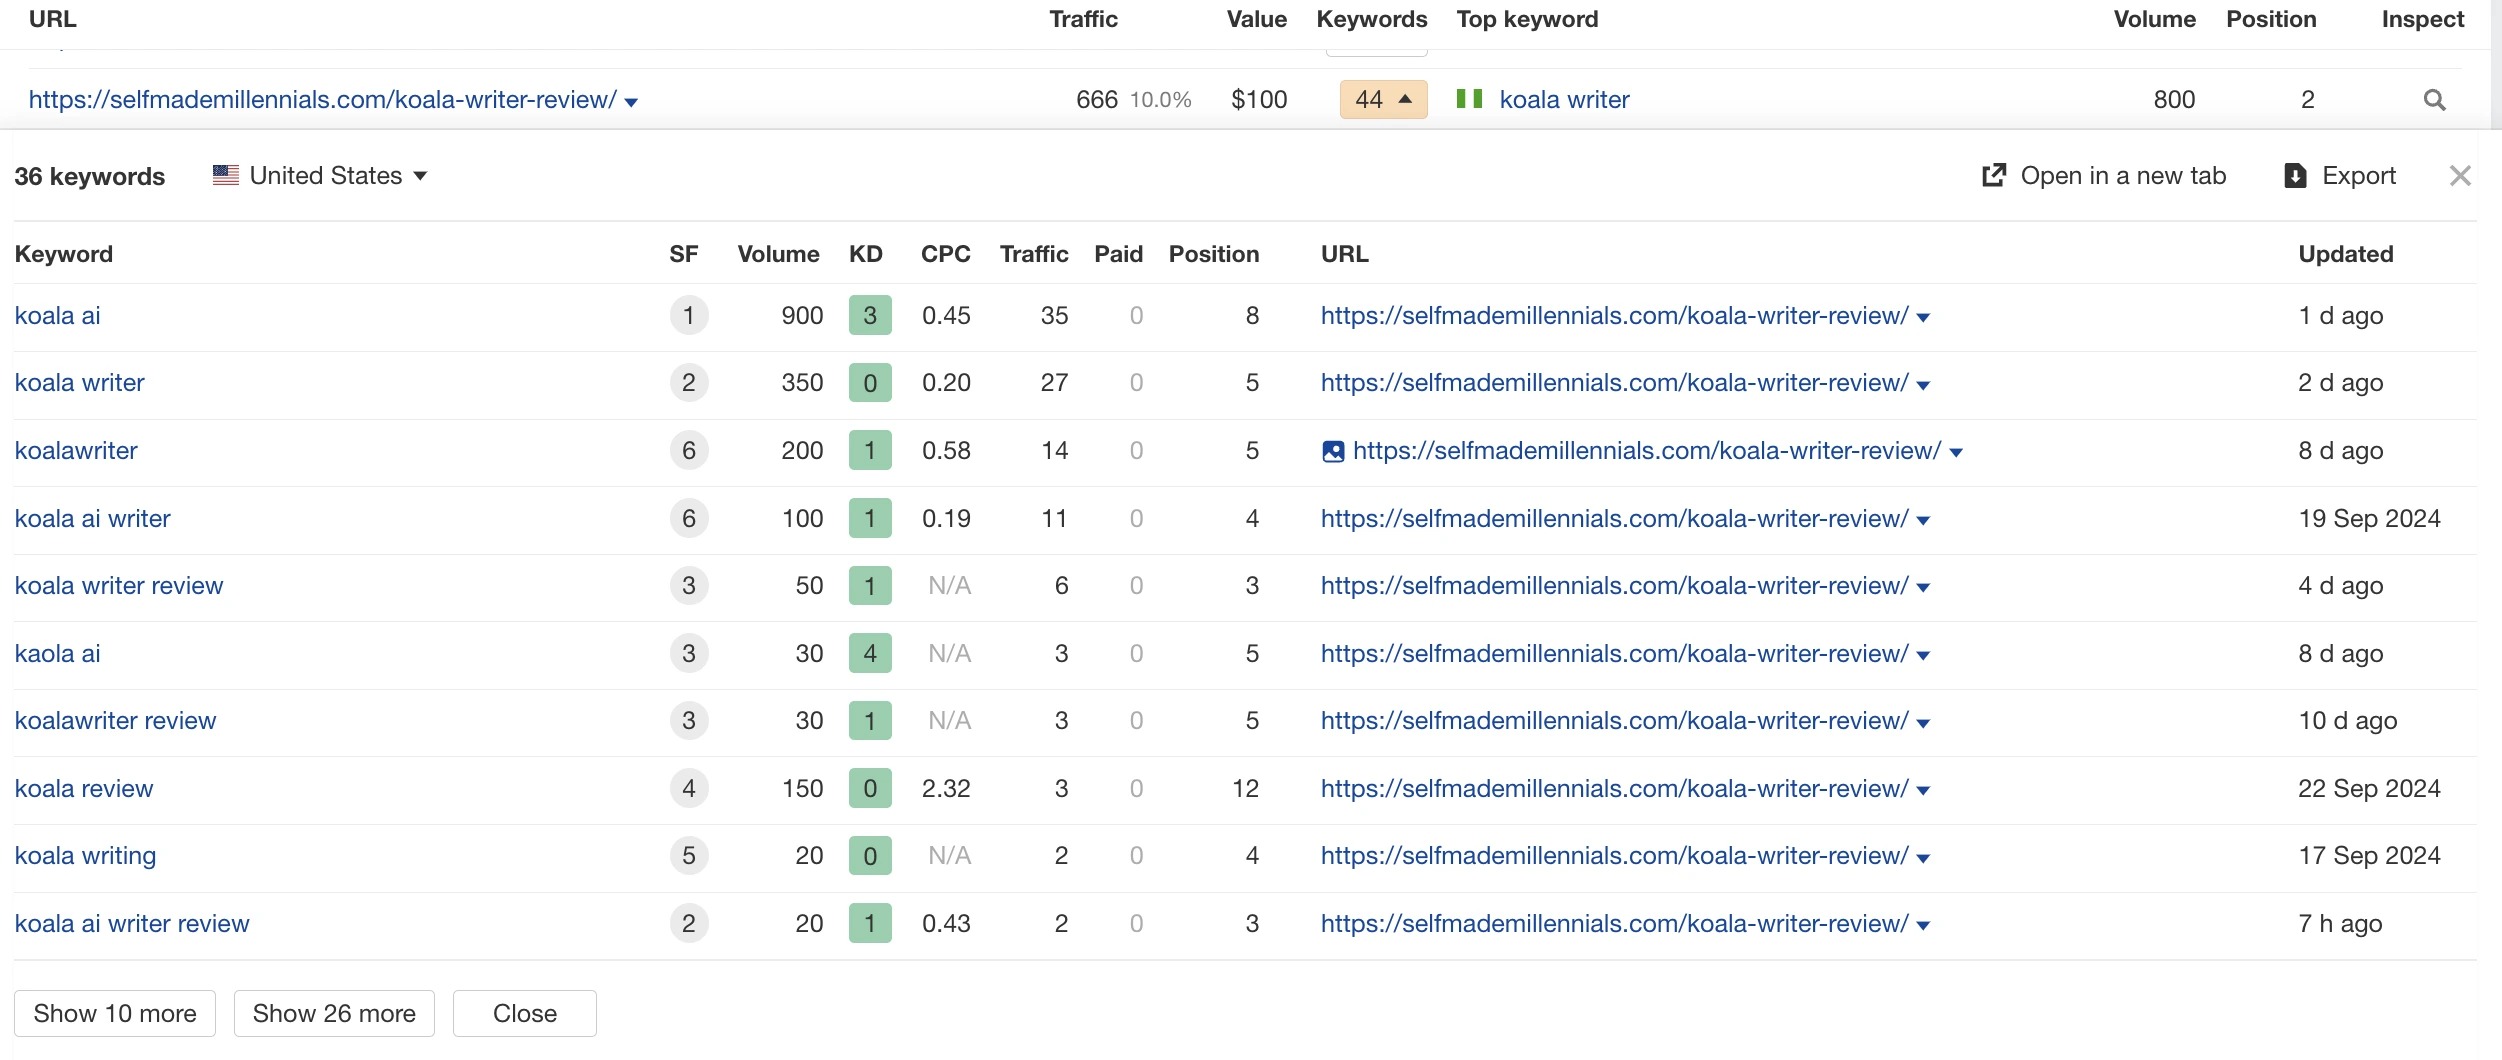The image size is (2502, 1060).
Task: Click the KD badge 4 for kaola ai
Action: pyautogui.click(x=870, y=654)
